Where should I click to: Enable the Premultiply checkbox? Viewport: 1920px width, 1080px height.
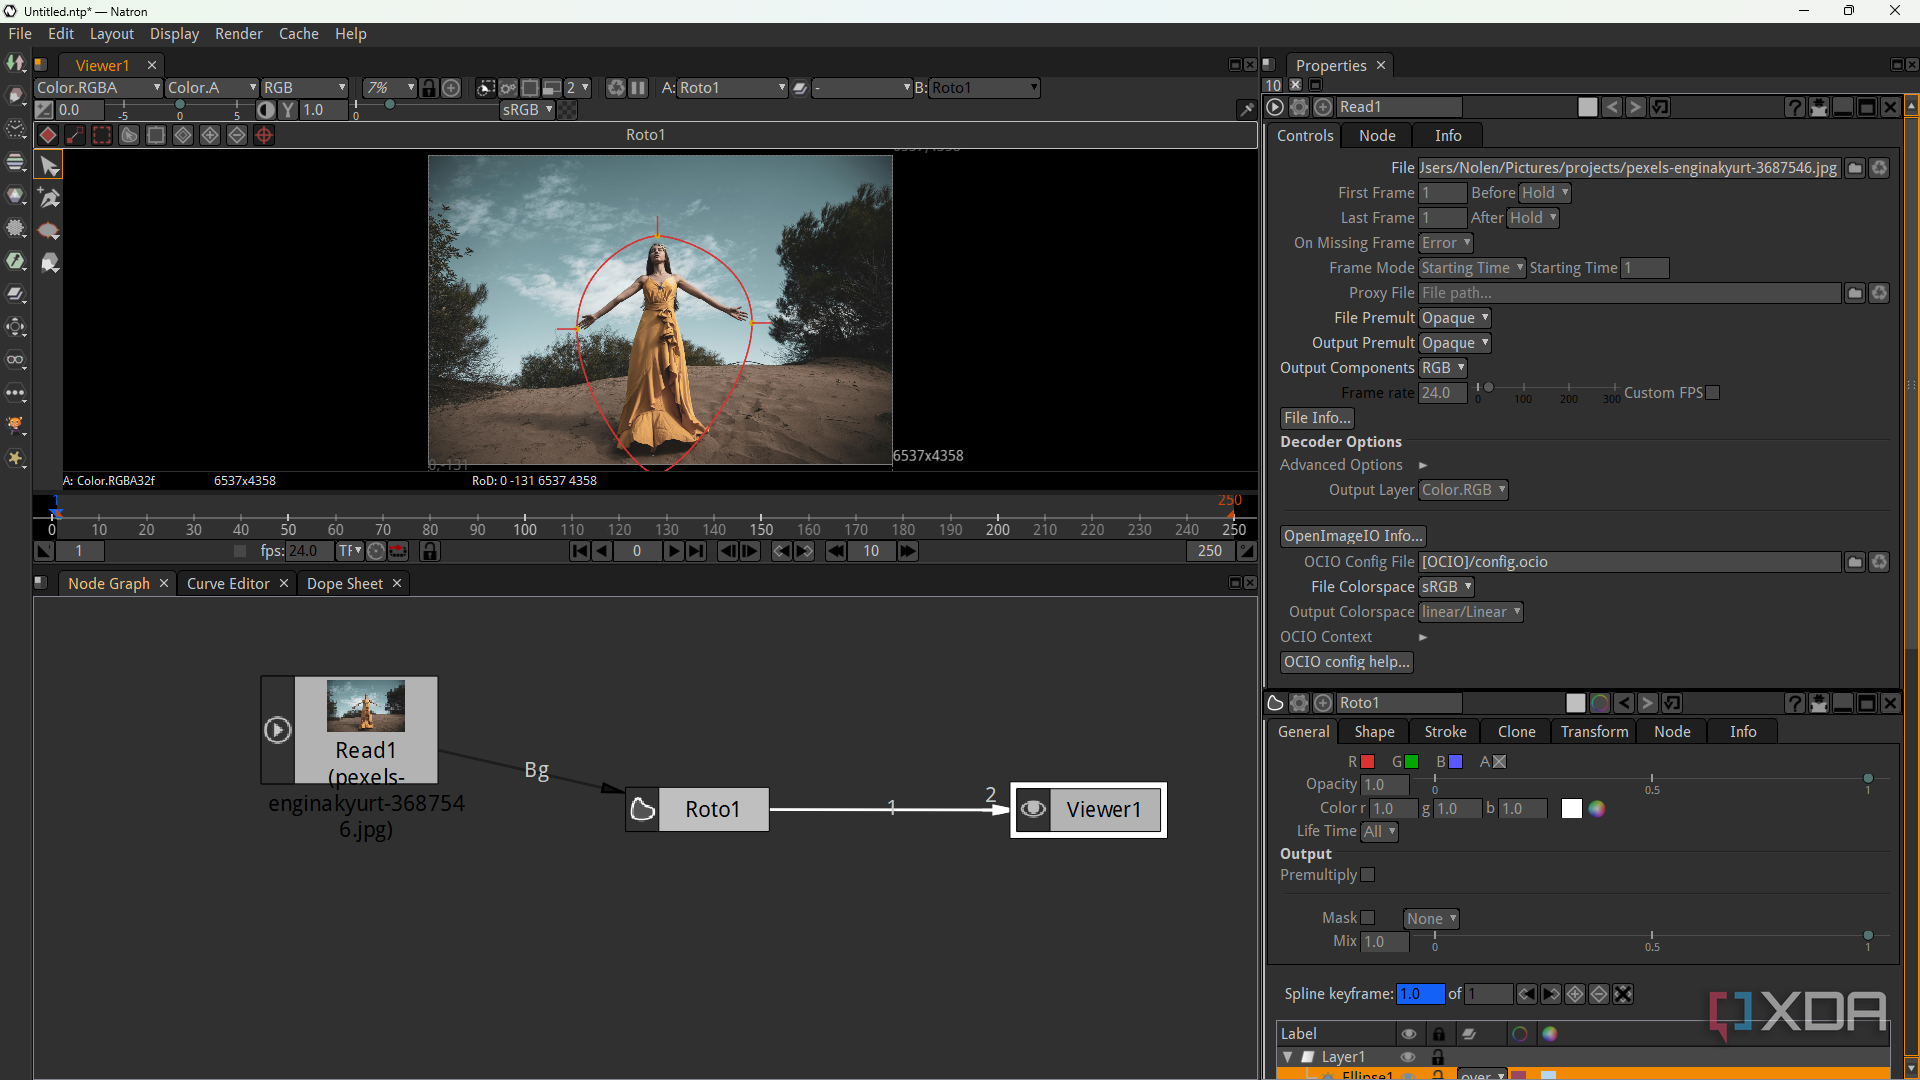(x=1368, y=875)
